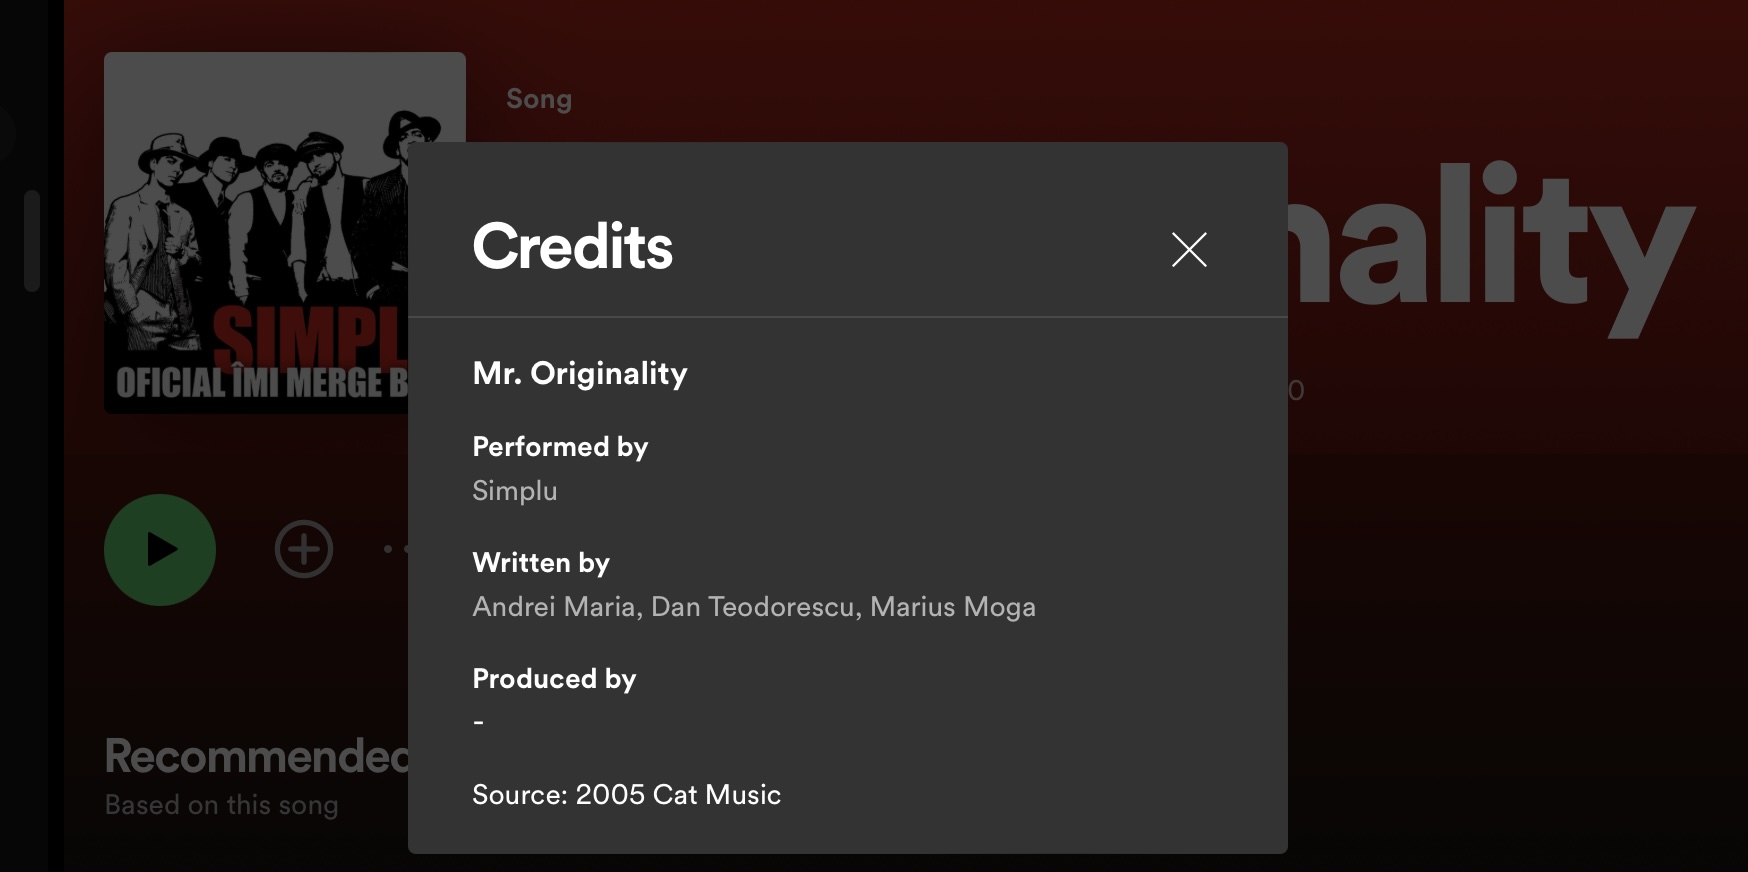Click the Source: 2005 Cat Music text
The image size is (1748, 872).
pyautogui.click(x=626, y=795)
